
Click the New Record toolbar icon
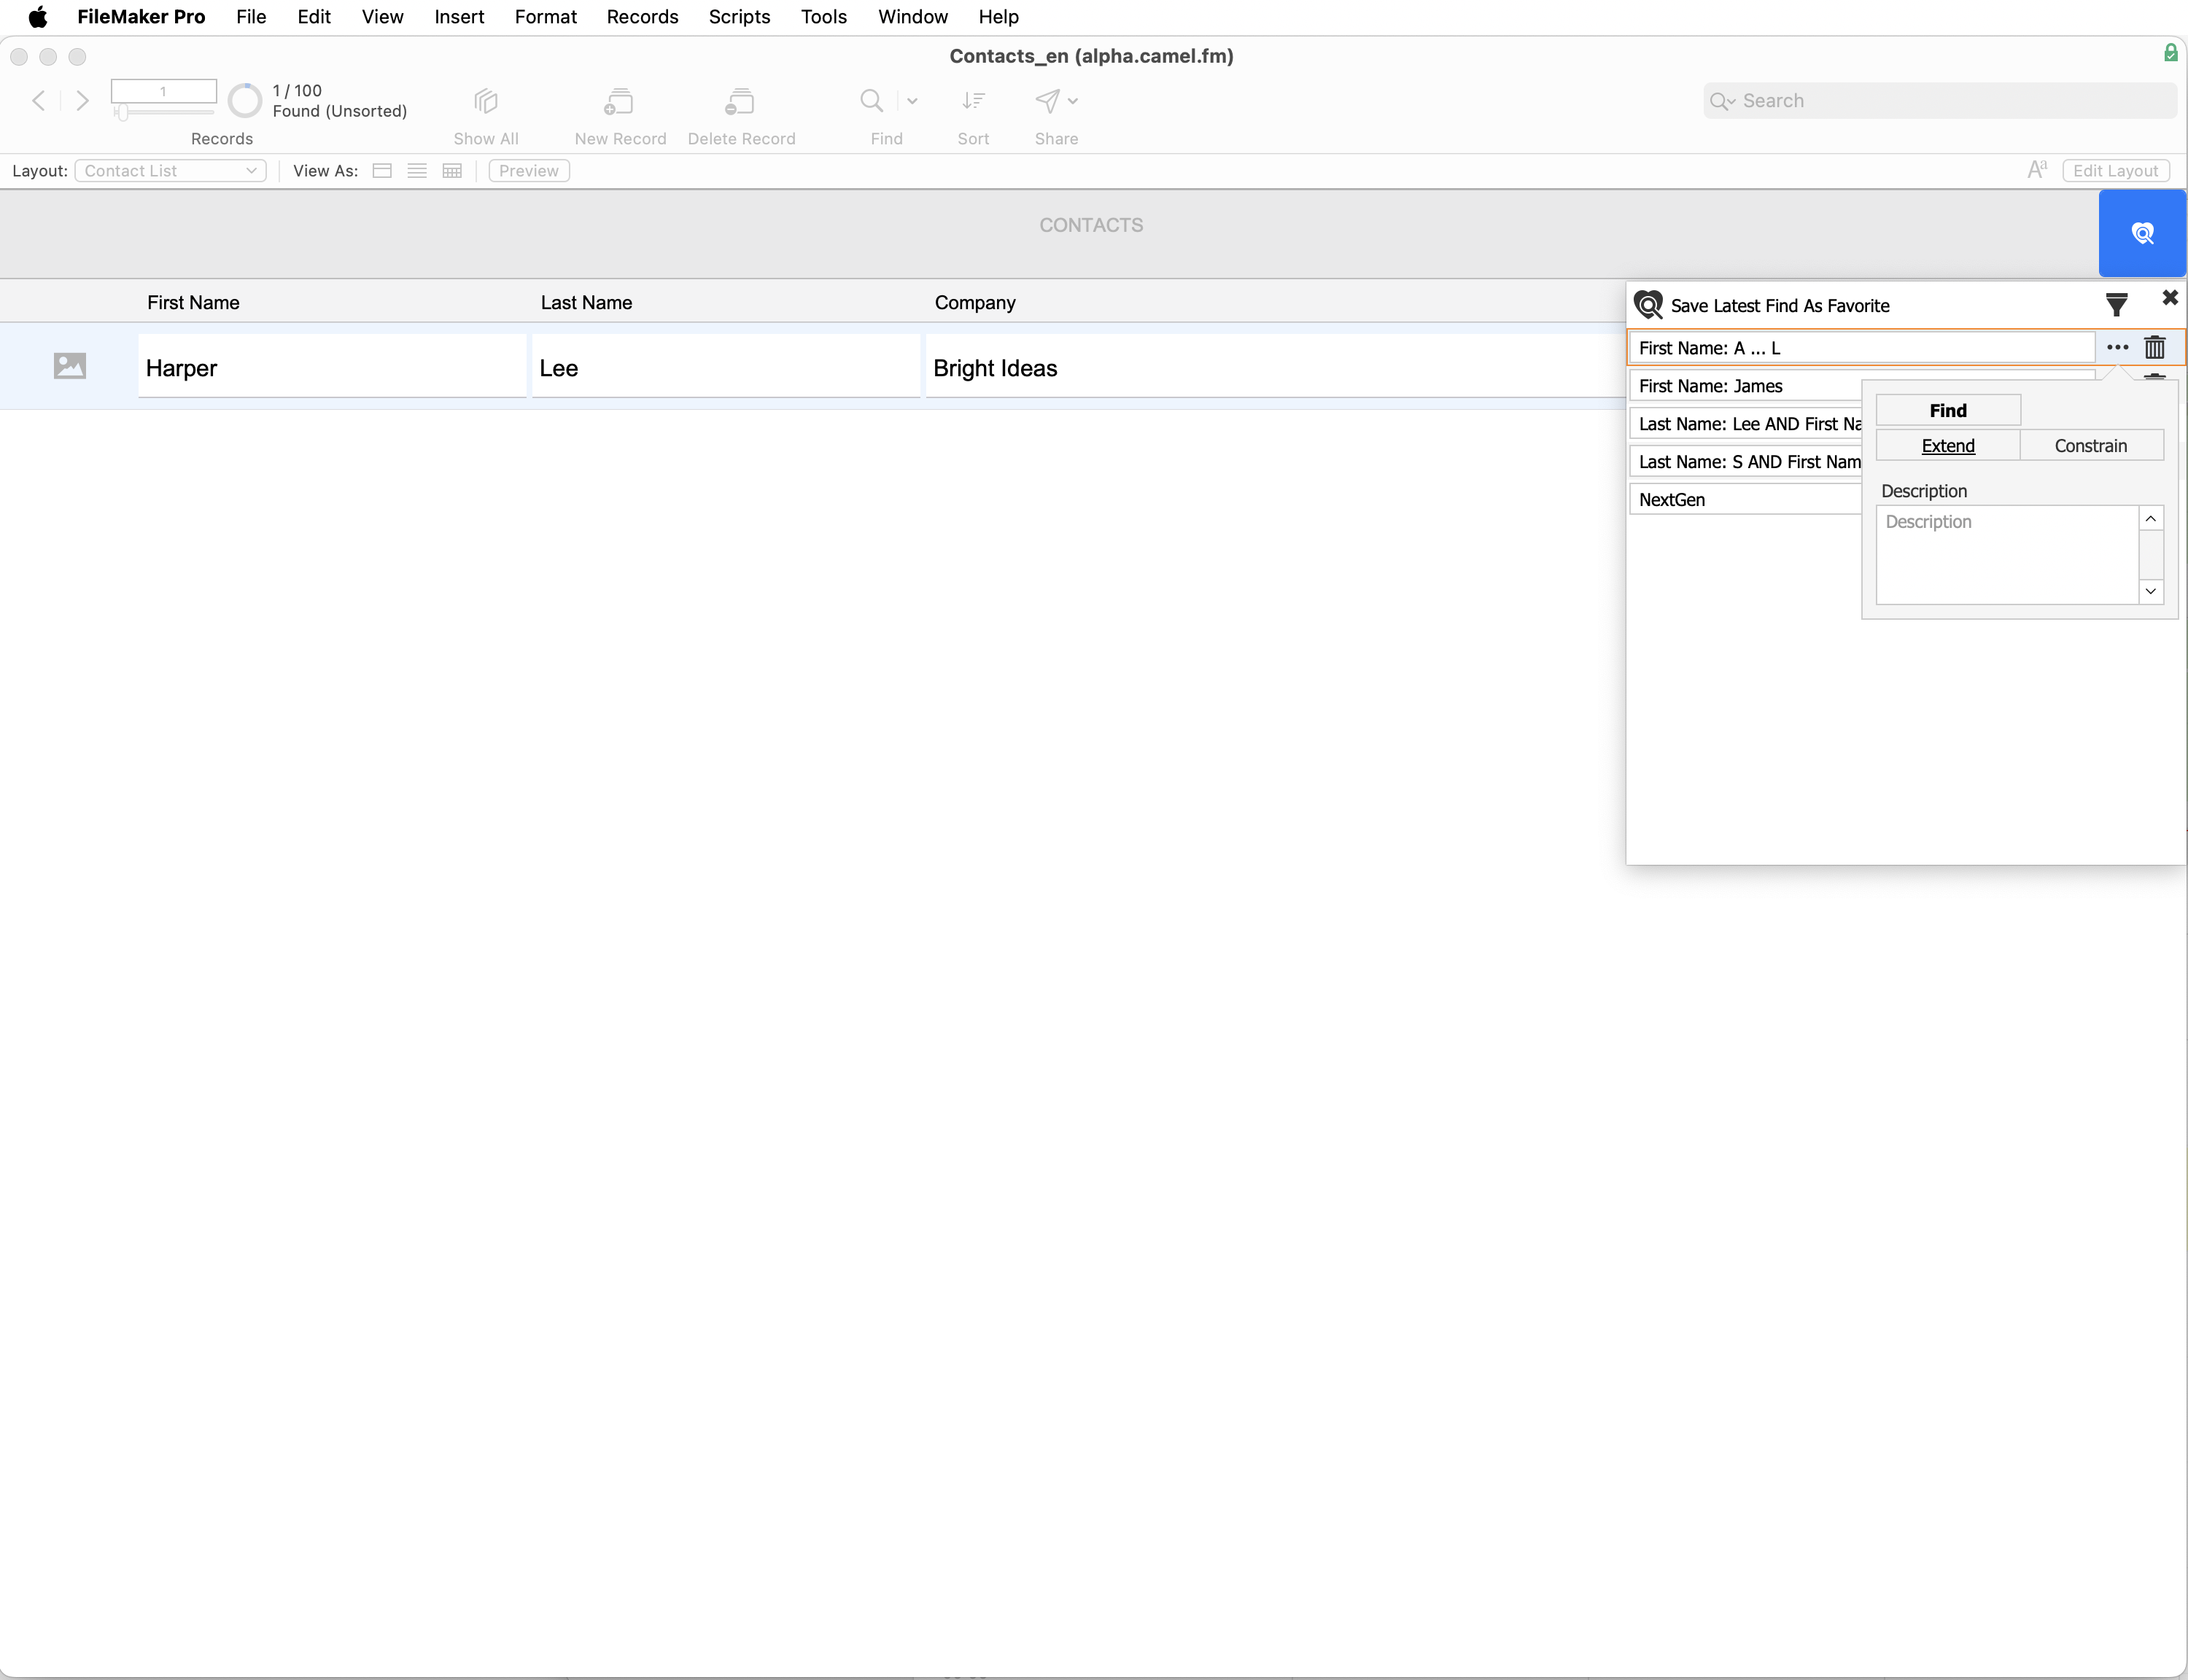click(619, 101)
